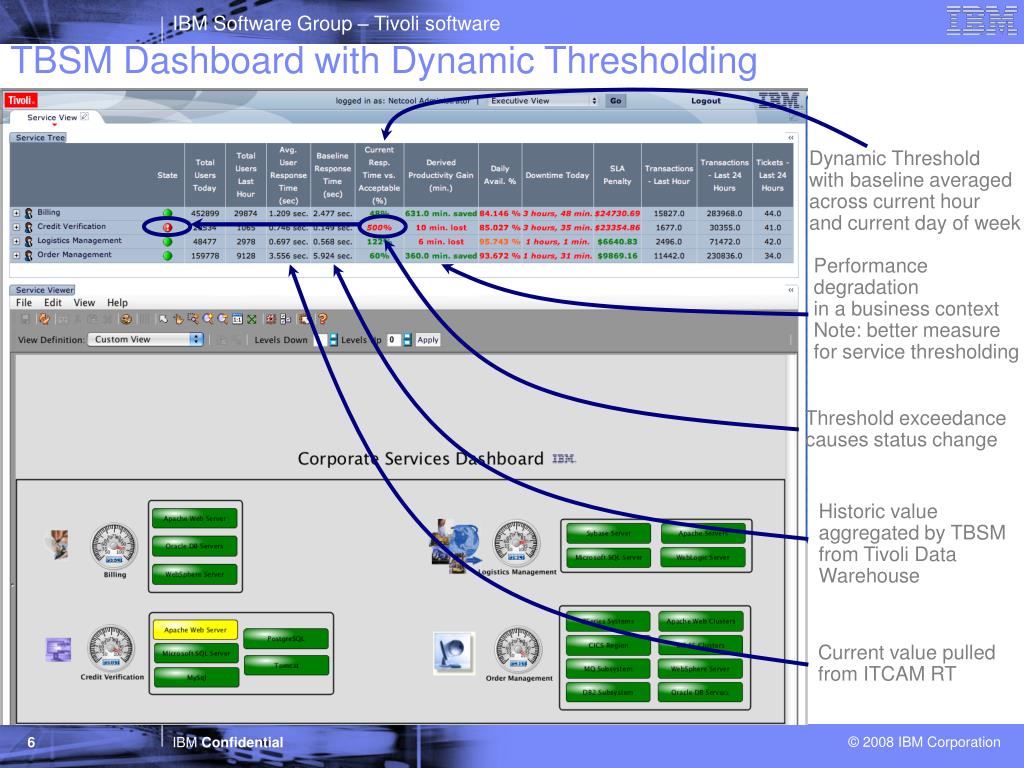Select the hand pan tool
Viewport: 1024px width, 768px height.
[x=178, y=319]
